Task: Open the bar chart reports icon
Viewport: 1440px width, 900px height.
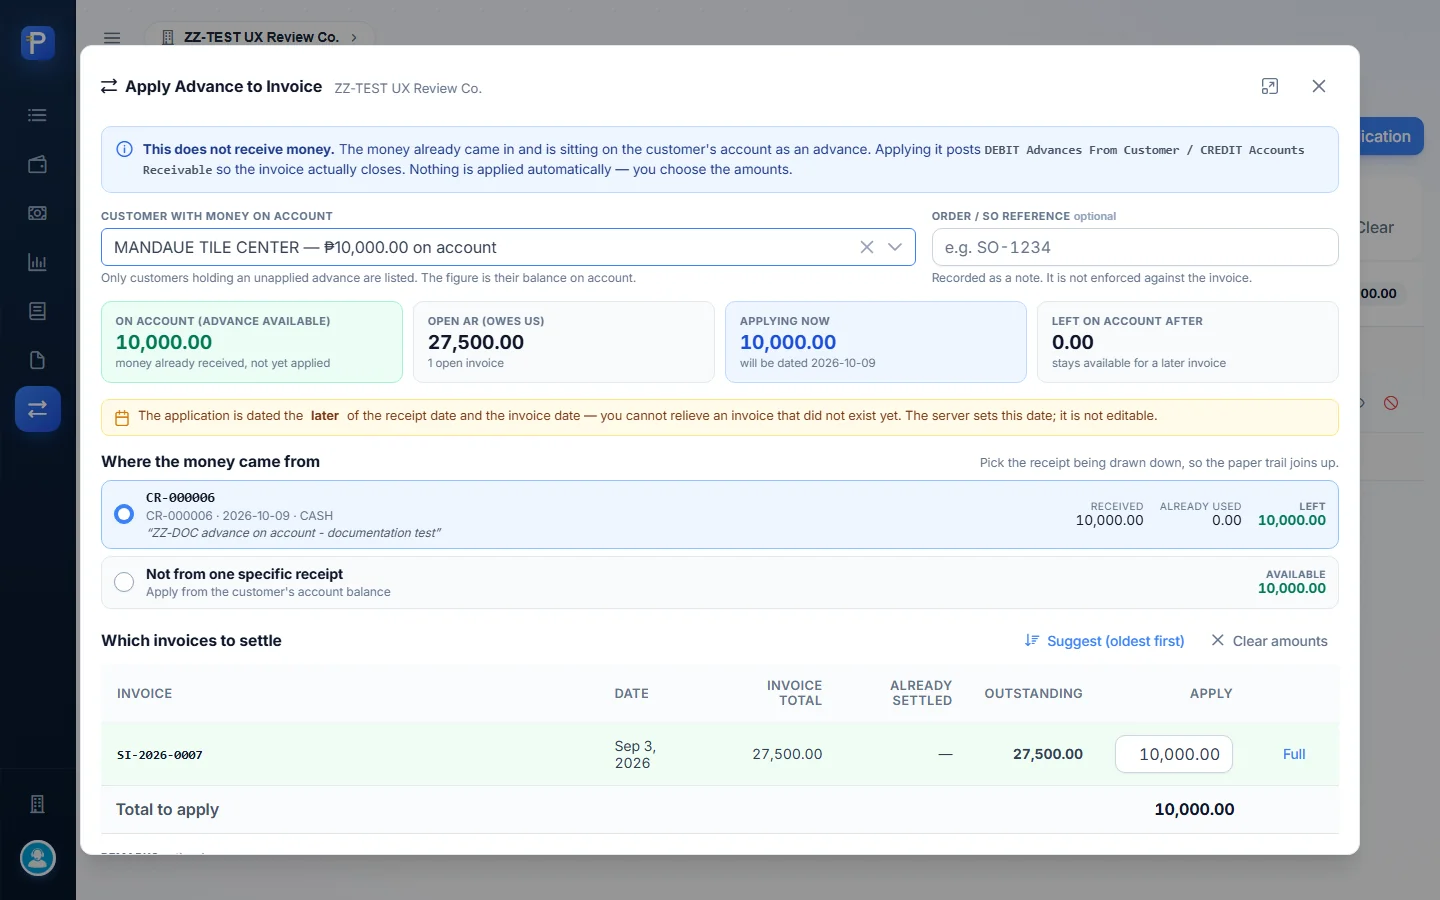Action: tap(37, 262)
